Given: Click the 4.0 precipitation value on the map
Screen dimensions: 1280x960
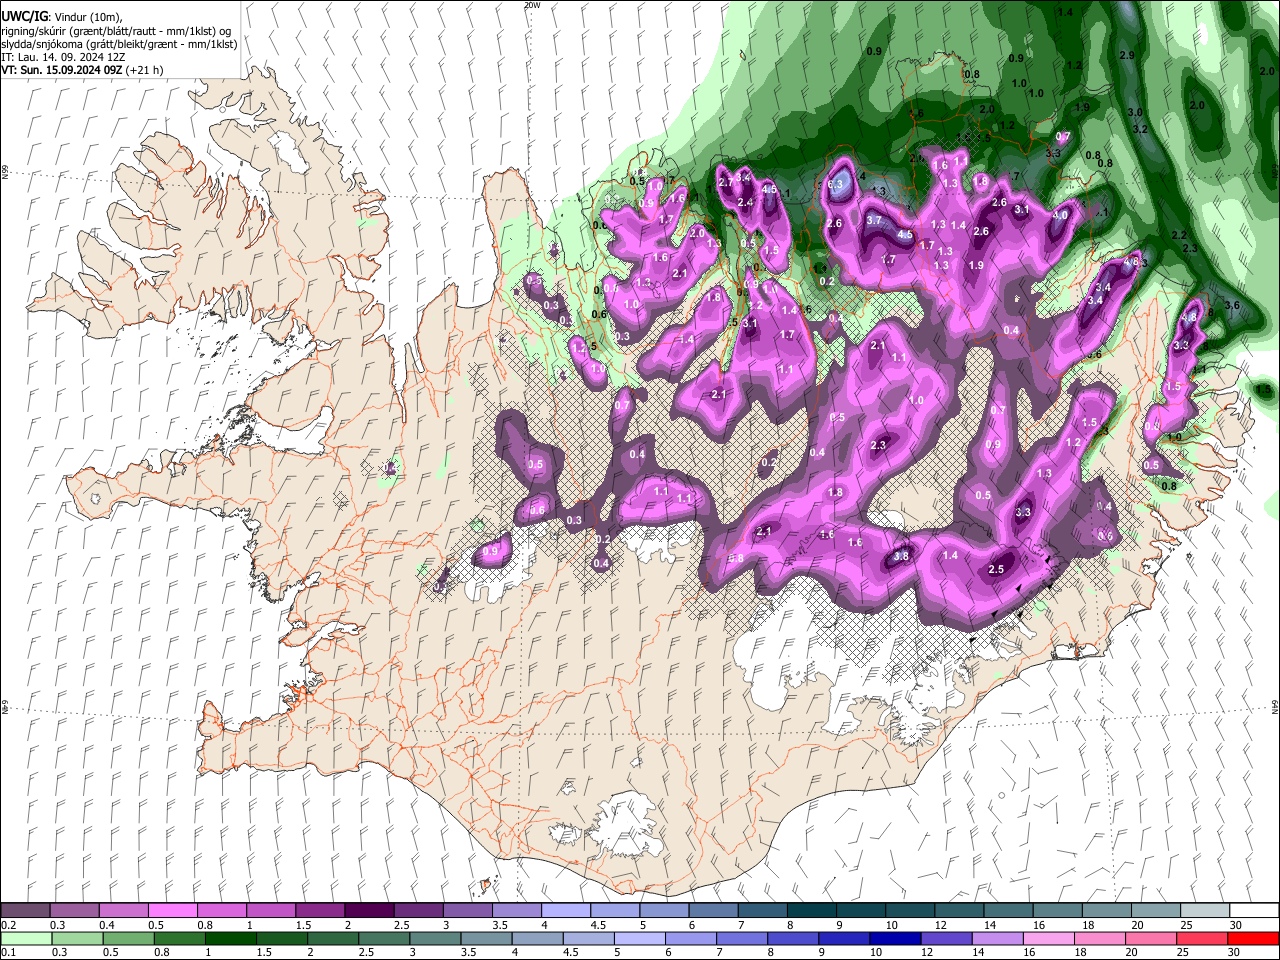Looking at the screenshot, I should point(1061,215).
